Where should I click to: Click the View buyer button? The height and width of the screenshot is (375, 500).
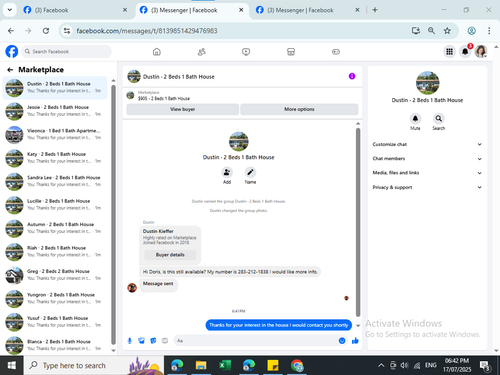(183, 109)
